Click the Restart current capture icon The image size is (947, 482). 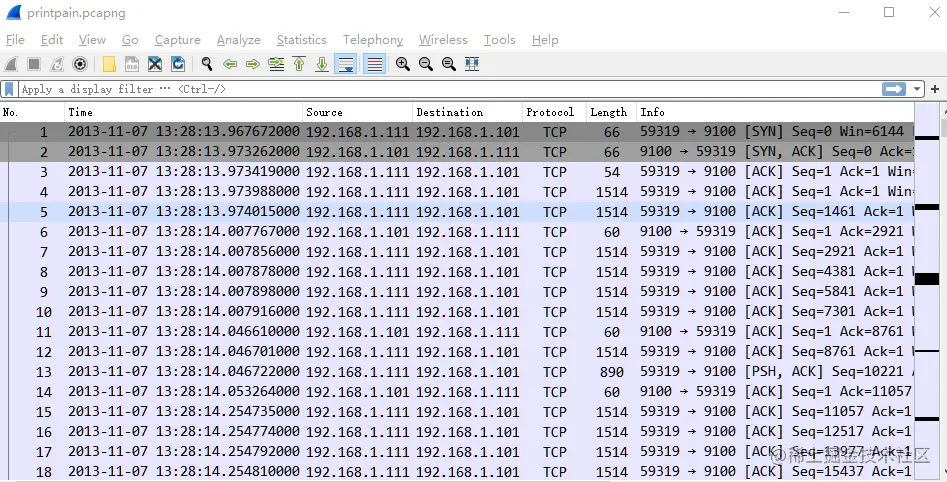point(57,64)
